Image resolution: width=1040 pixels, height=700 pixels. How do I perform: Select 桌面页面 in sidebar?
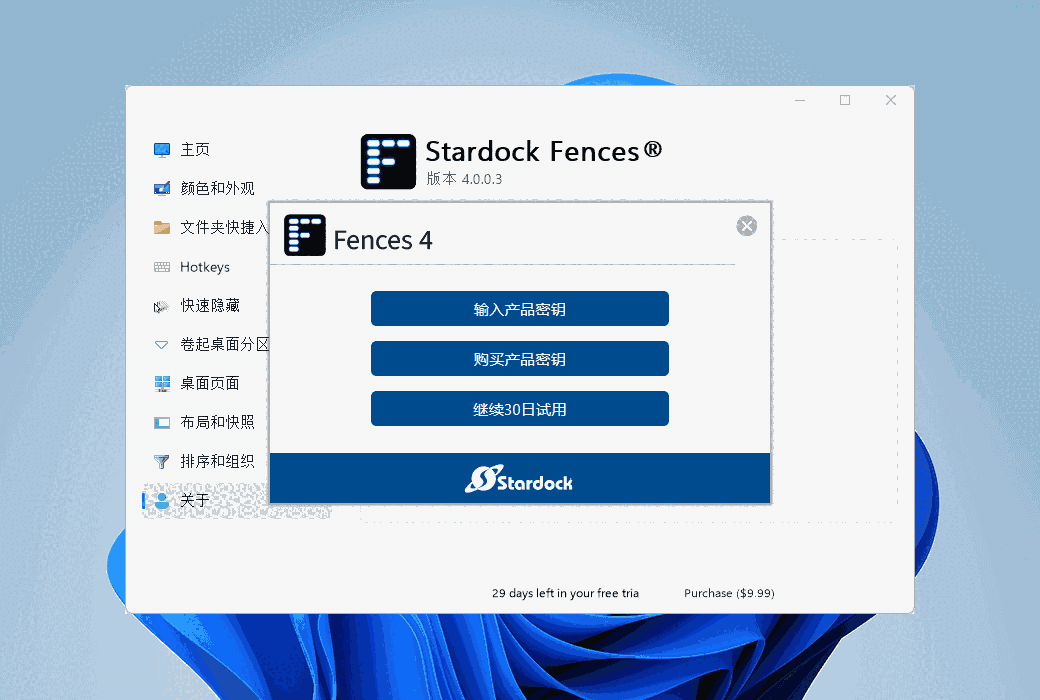coord(210,383)
